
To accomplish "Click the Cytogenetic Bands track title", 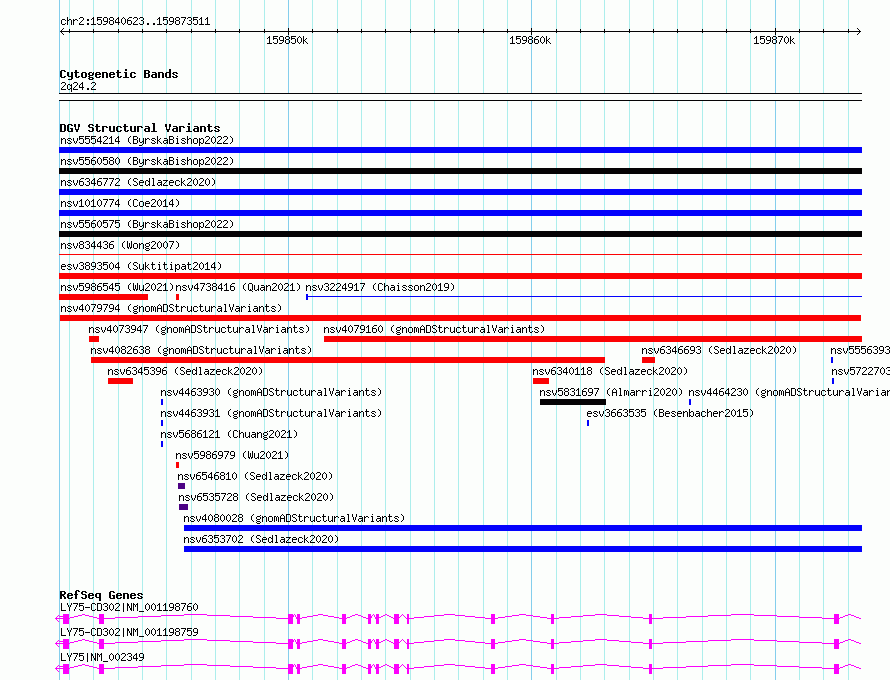I will click(x=119, y=74).
